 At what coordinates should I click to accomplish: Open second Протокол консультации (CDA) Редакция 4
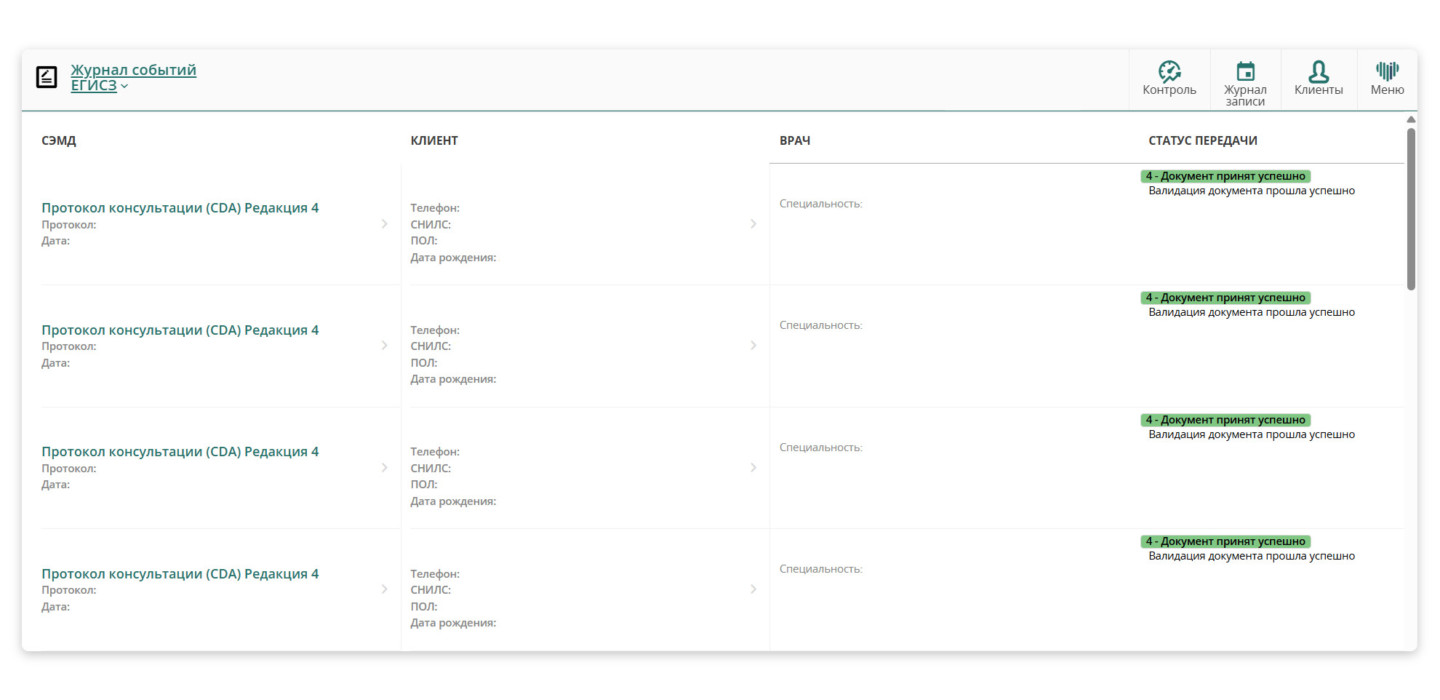(180, 330)
